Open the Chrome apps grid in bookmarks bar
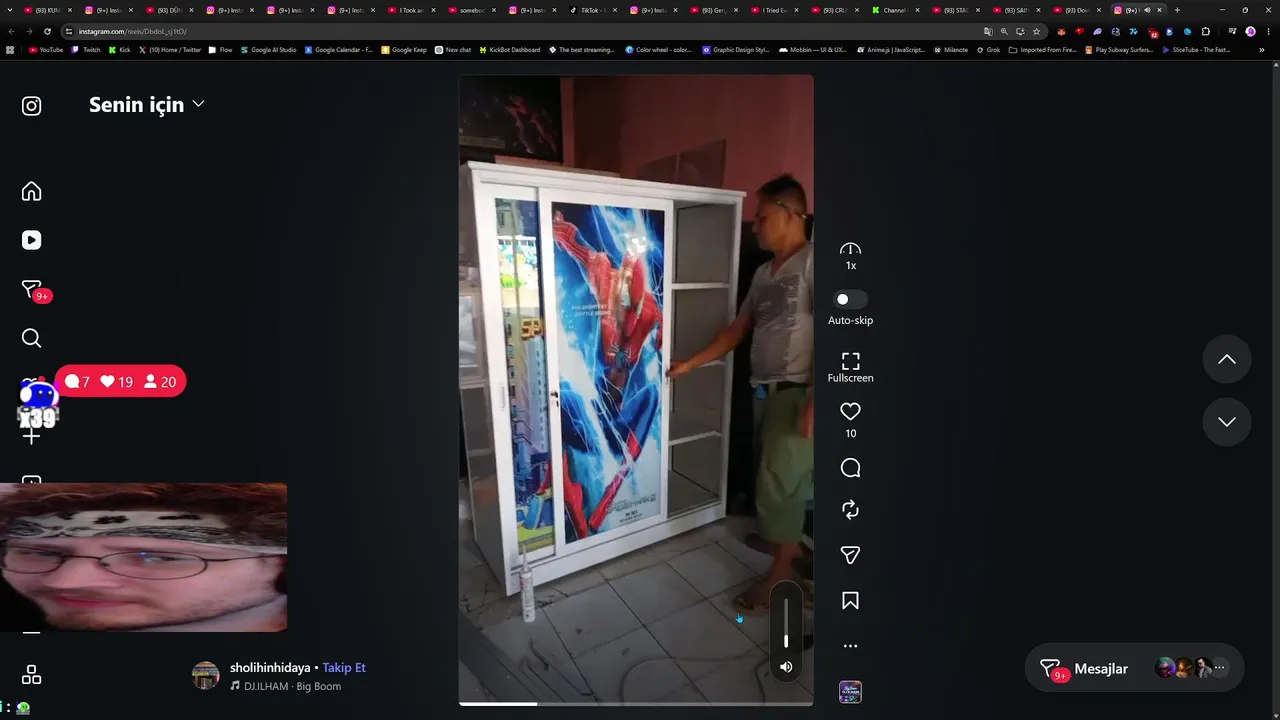Image resolution: width=1280 pixels, height=720 pixels. 11,50
